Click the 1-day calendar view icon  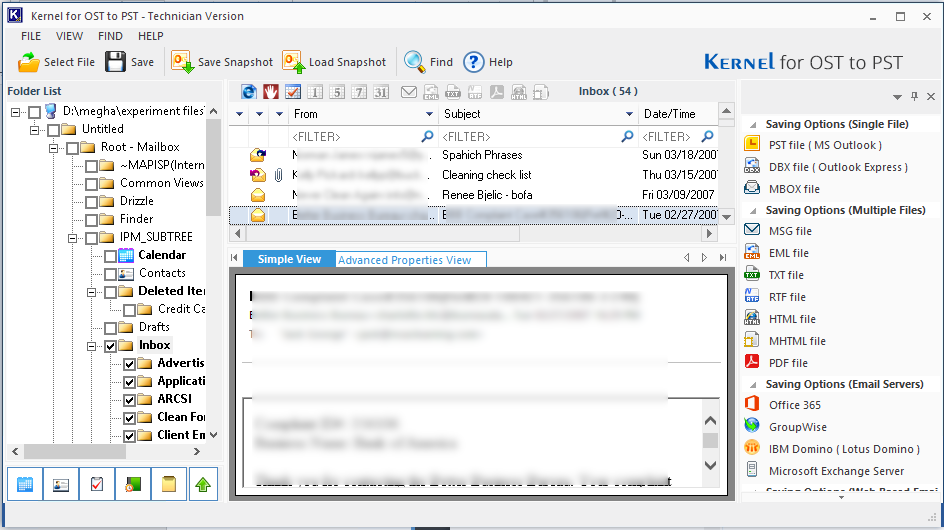[314, 92]
